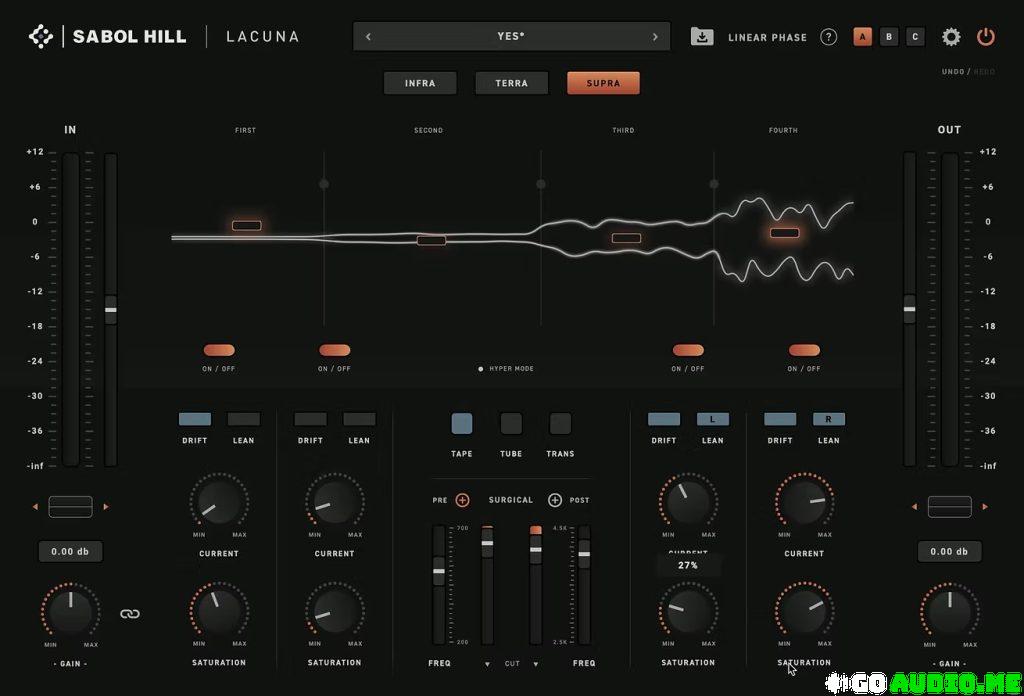Toggle LEAN on the first band
Screen dimensions: 1024x696
click(244, 419)
